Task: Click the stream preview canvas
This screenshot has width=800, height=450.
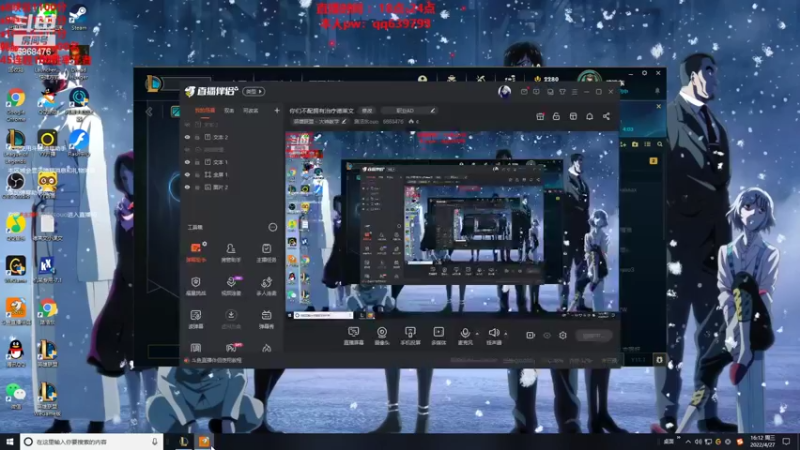Action: pyautogui.click(x=452, y=224)
